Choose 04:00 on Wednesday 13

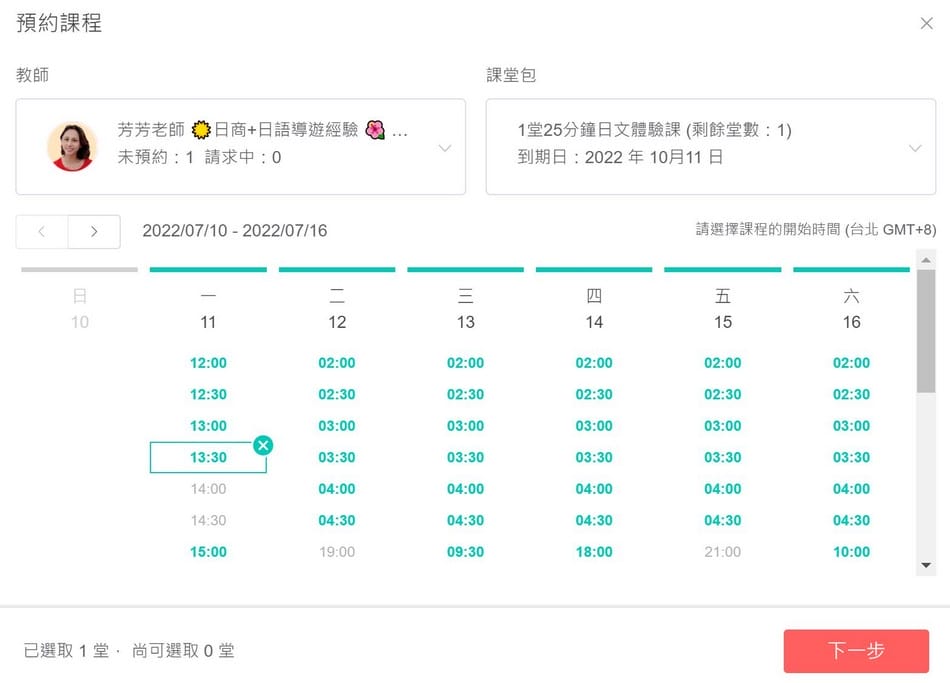click(x=465, y=489)
